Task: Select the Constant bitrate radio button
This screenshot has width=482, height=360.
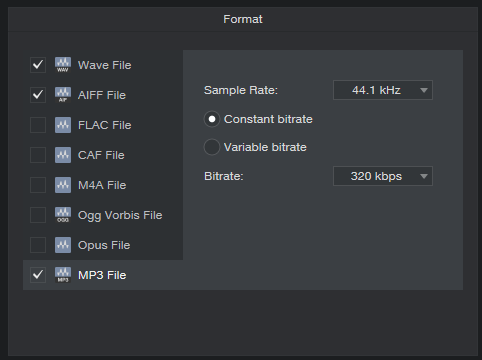Action: tap(212, 119)
